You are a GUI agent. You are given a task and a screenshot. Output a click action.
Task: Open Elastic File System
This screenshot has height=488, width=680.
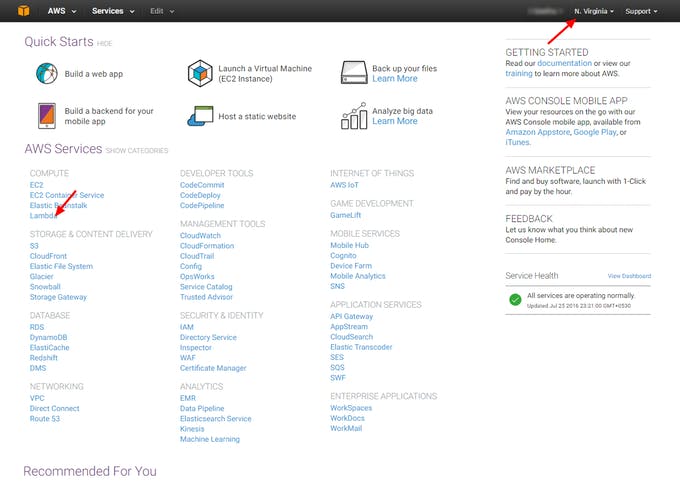[x=61, y=266]
